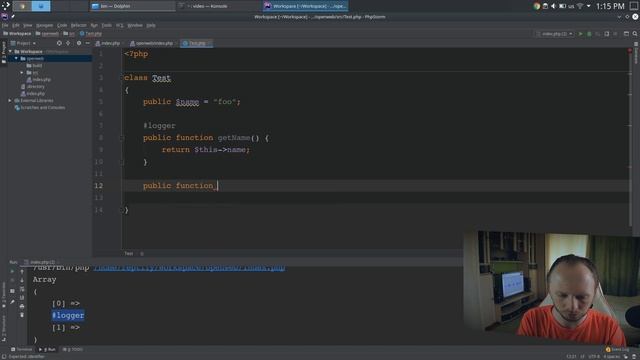Collapse the highlighted openweb folder
640x360 pixels.
[x=16, y=59]
